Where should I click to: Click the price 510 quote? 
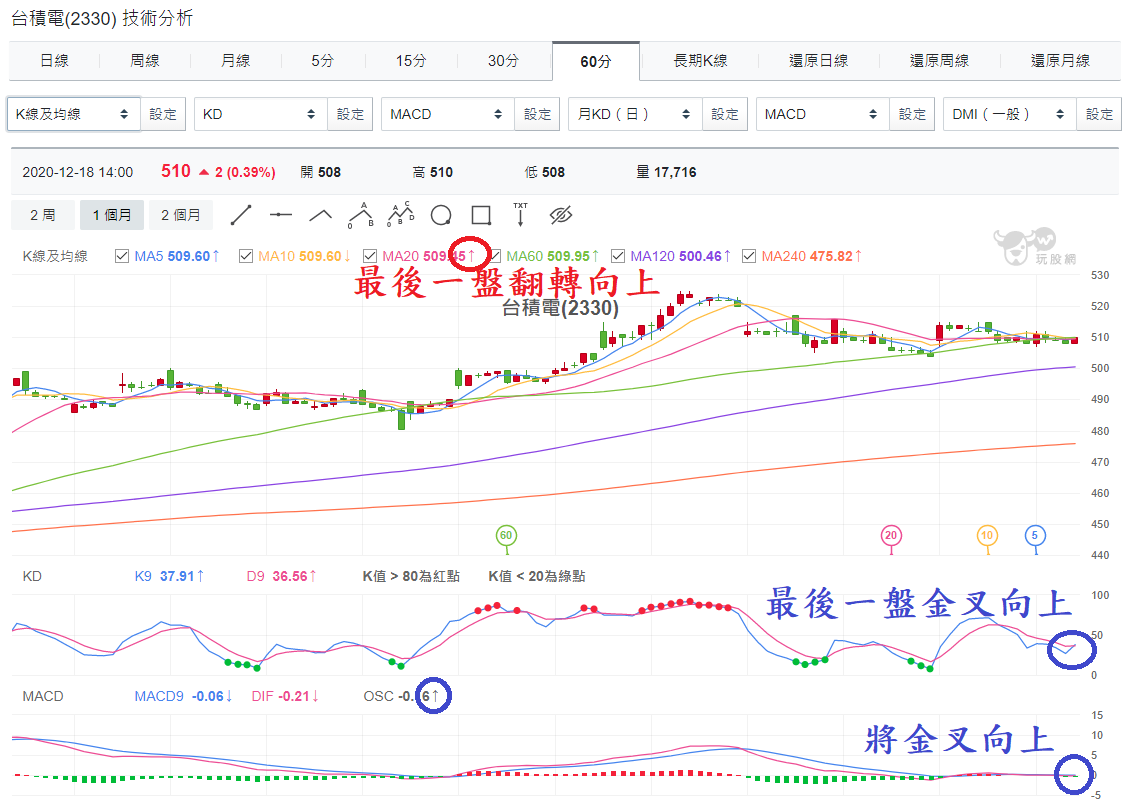(x=176, y=171)
